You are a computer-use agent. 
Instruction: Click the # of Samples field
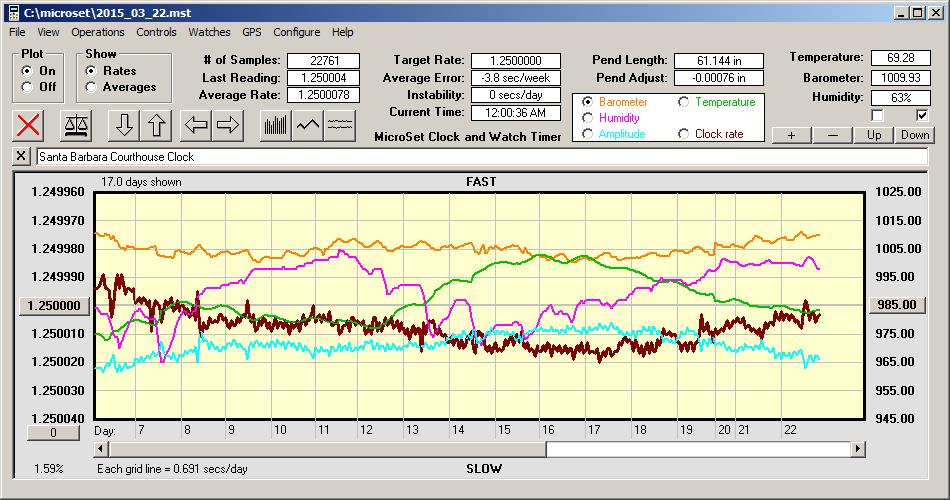click(324, 61)
